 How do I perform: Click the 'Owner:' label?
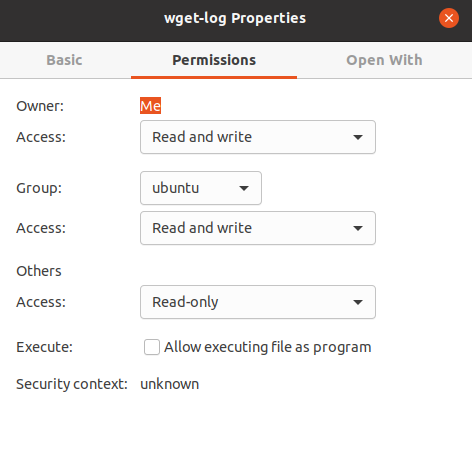[x=40, y=106]
